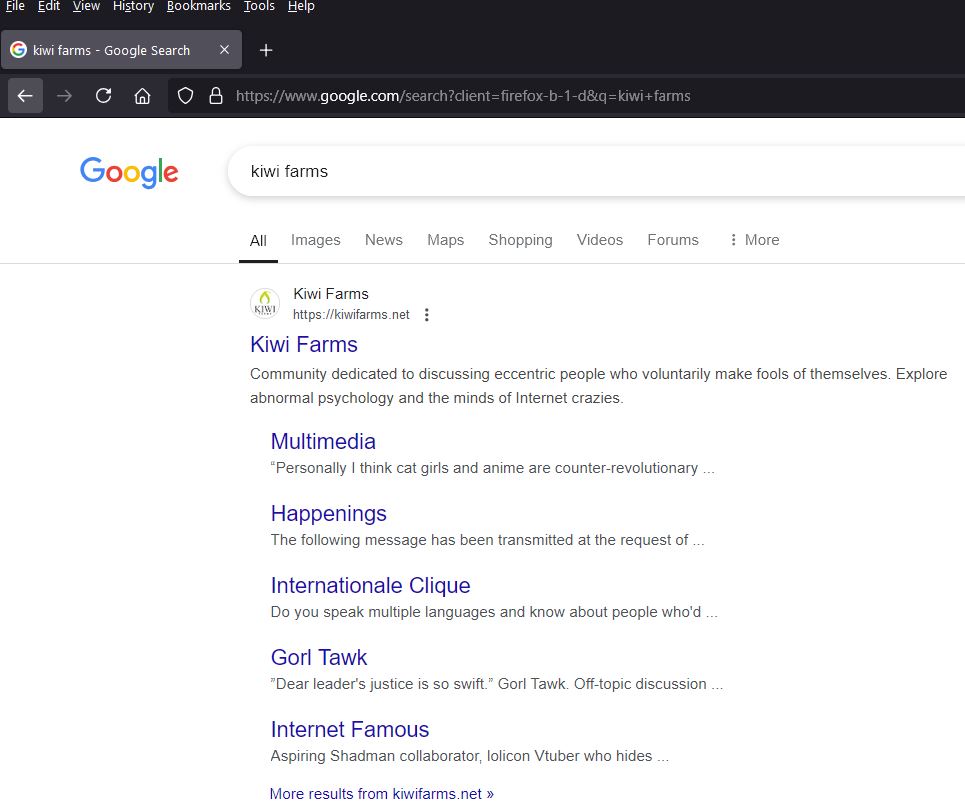The image size is (965, 809).
Task: Focus the Google search box containing kiwi farms
Action: tap(596, 172)
